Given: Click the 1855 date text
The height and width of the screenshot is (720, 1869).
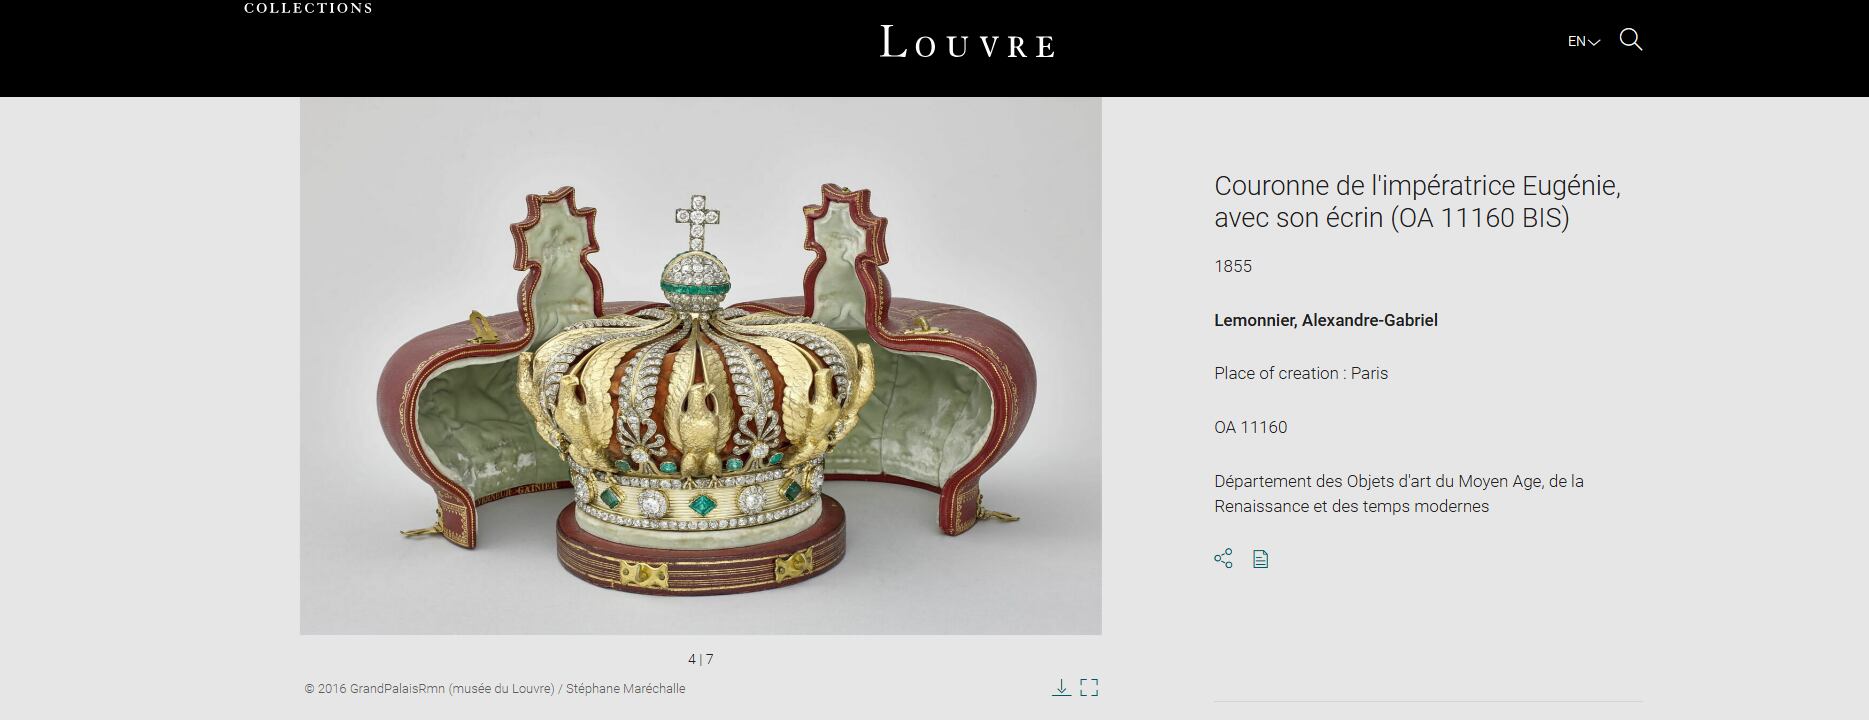Looking at the screenshot, I should coord(1233,266).
